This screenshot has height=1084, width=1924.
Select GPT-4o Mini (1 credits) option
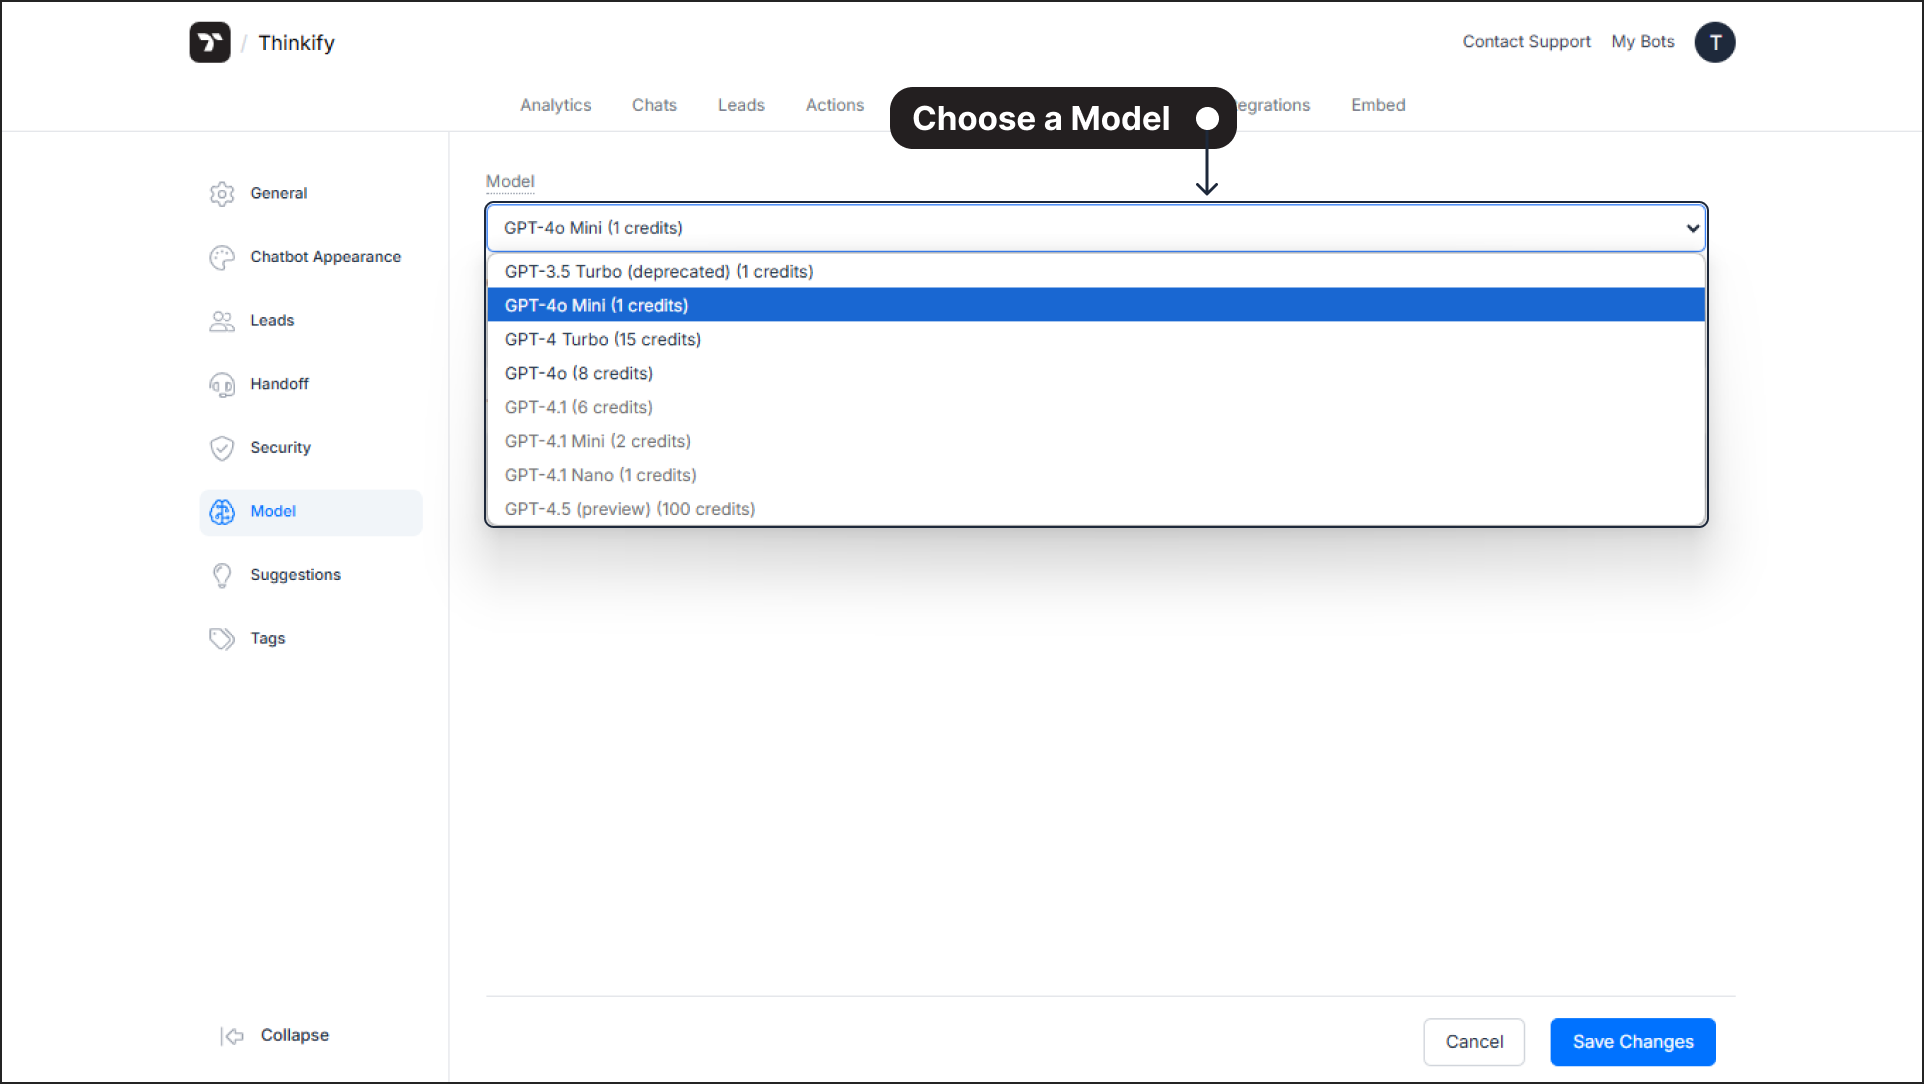[1096, 305]
